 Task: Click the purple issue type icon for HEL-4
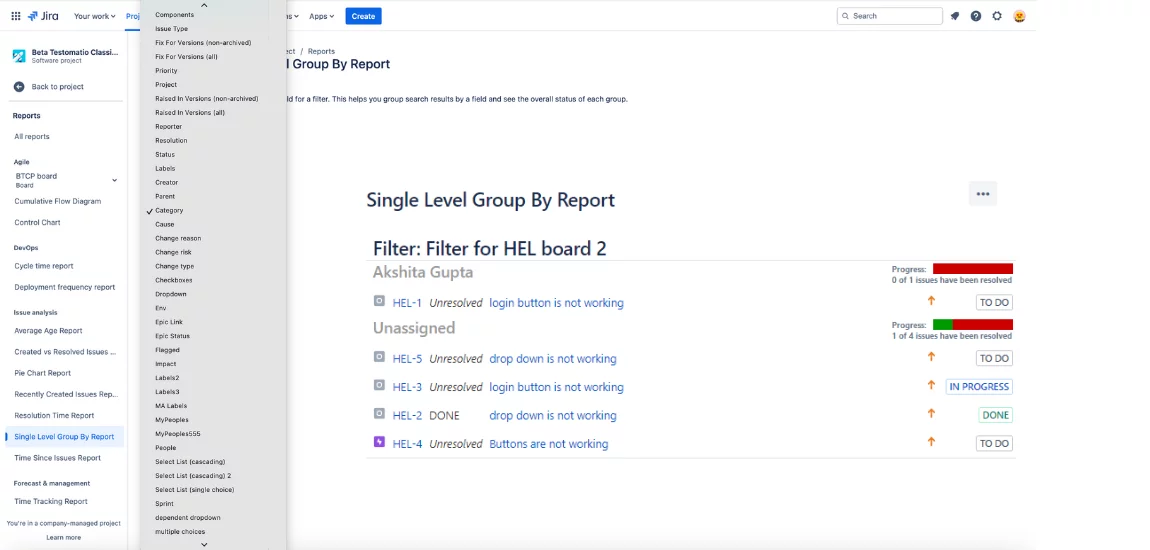tap(379, 442)
